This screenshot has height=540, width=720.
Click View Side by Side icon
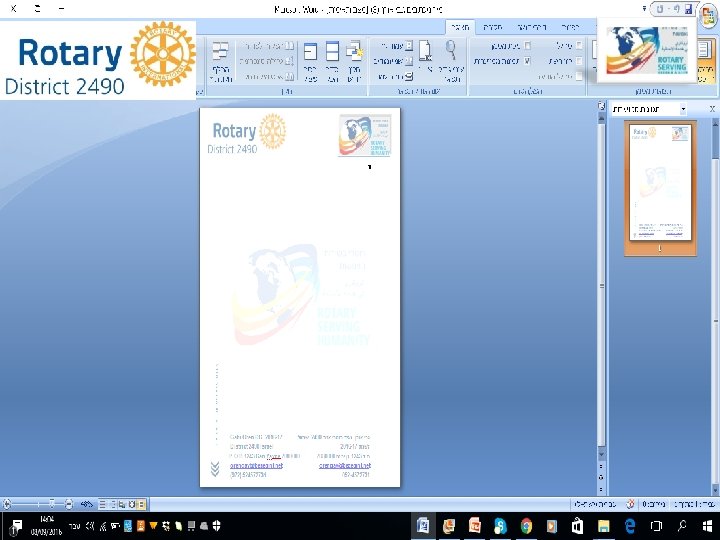click(x=289, y=46)
